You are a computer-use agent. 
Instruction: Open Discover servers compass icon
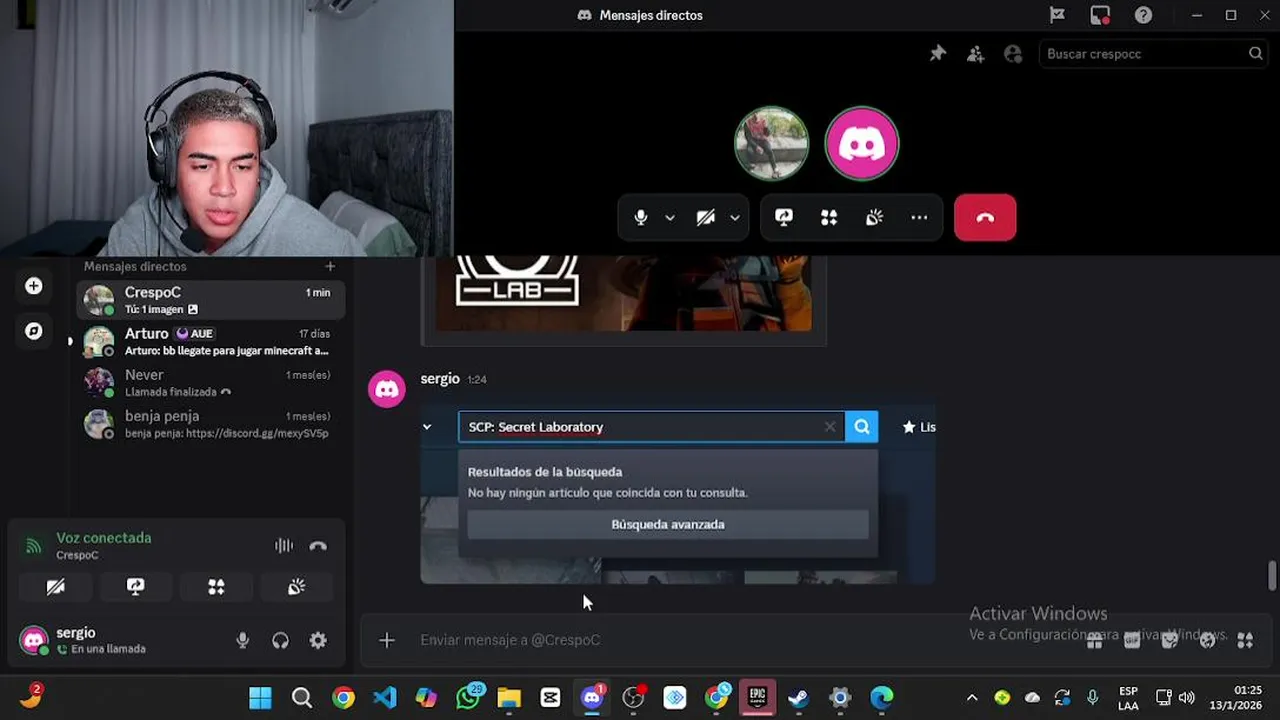pos(34,331)
